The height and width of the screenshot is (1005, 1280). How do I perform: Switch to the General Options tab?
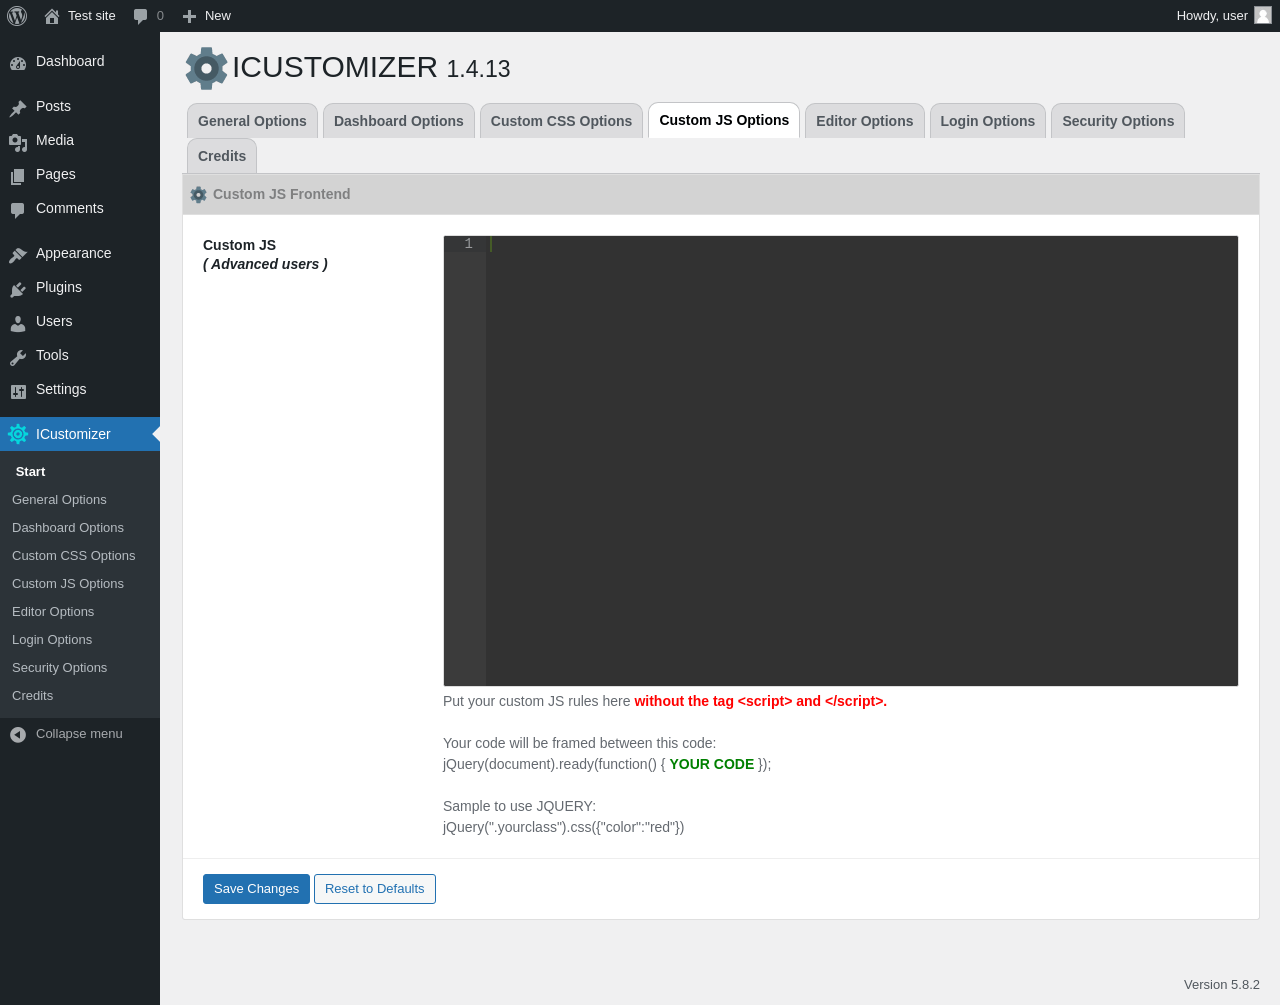click(252, 121)
